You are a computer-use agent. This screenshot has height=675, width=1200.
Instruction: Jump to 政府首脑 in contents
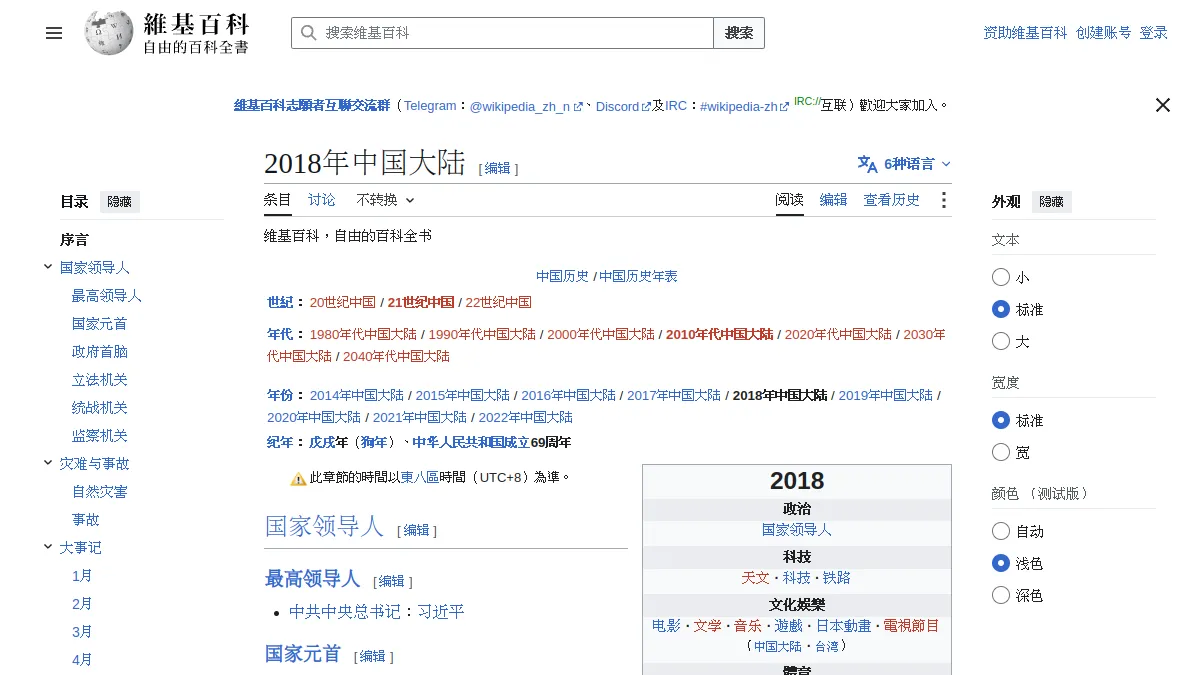[x=100, y=352]
